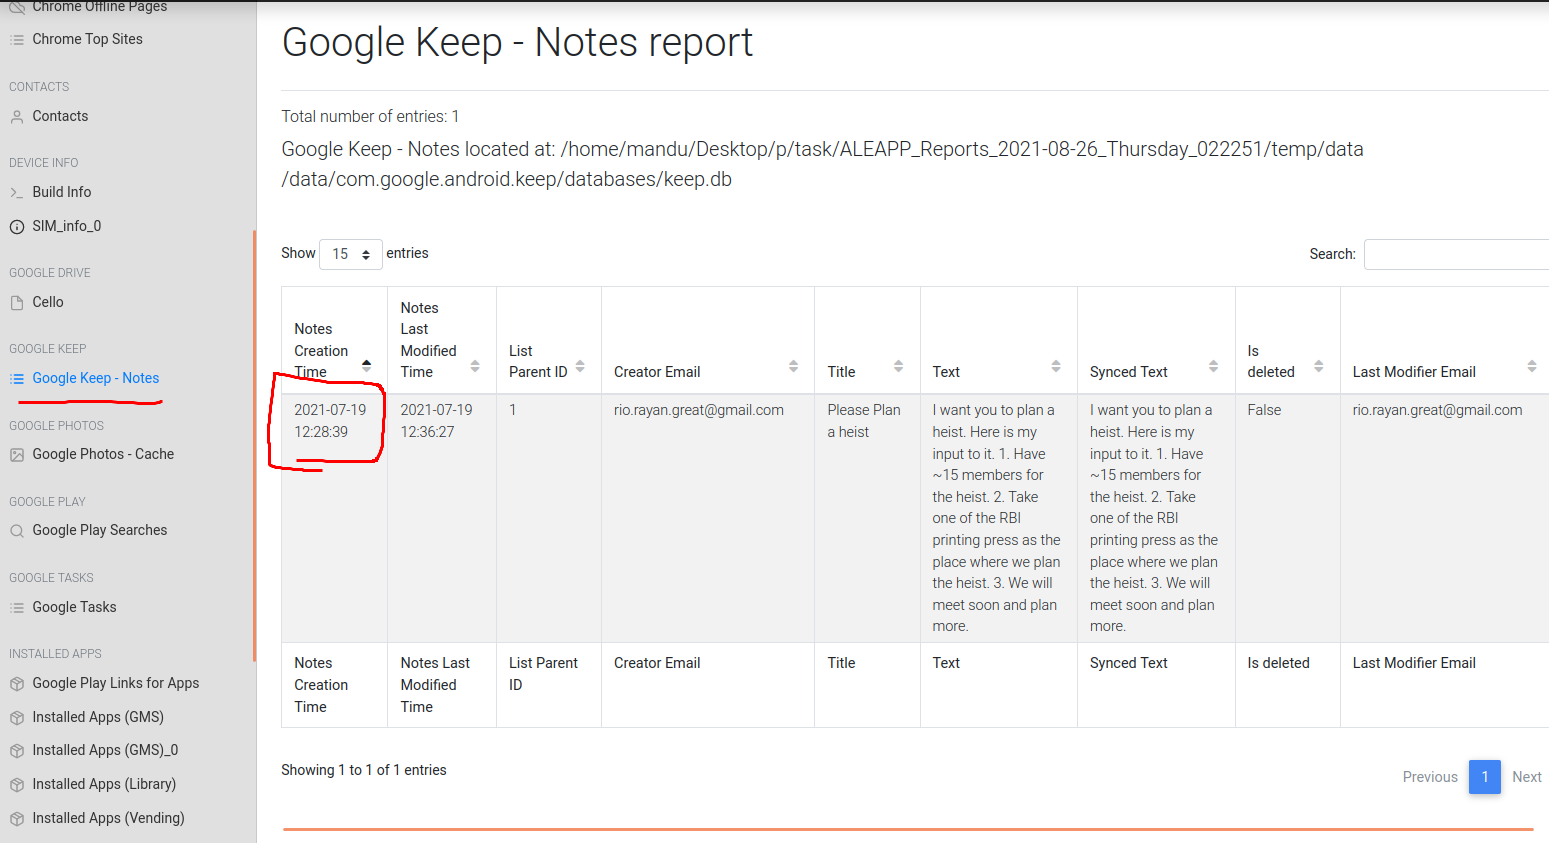The image size is (1549, 843).
Task: Click the Google Tasks list icon
Action: (x=17, y=608)
